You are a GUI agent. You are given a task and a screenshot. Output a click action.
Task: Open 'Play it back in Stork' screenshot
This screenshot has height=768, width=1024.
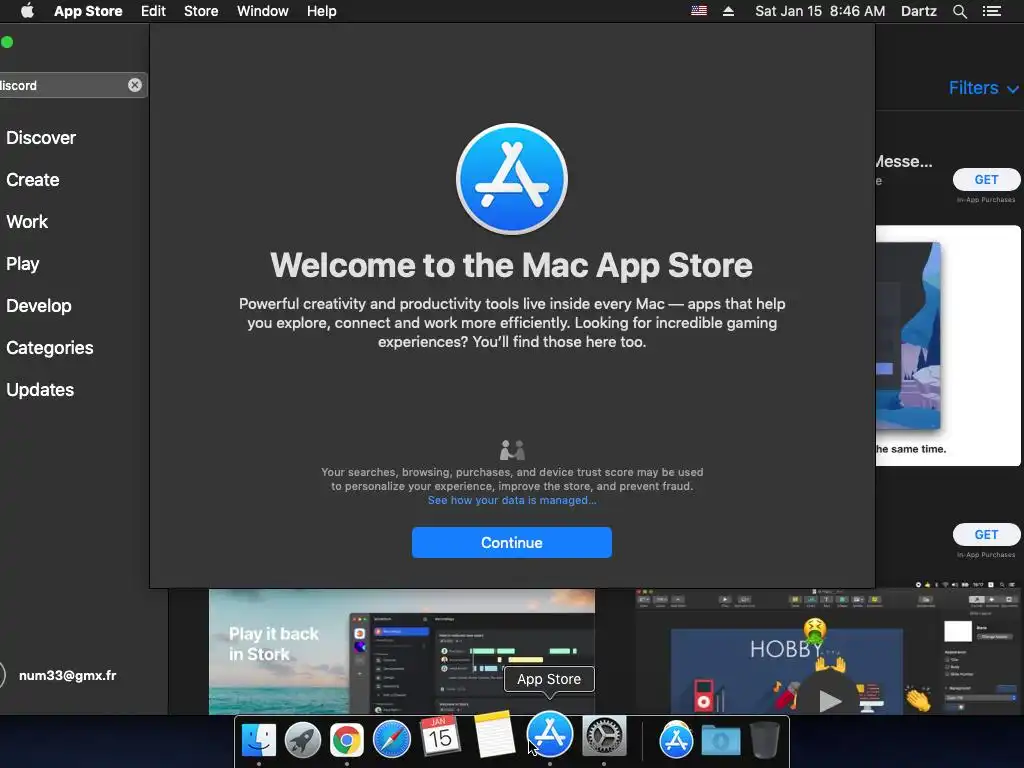[x=402, y=651]
